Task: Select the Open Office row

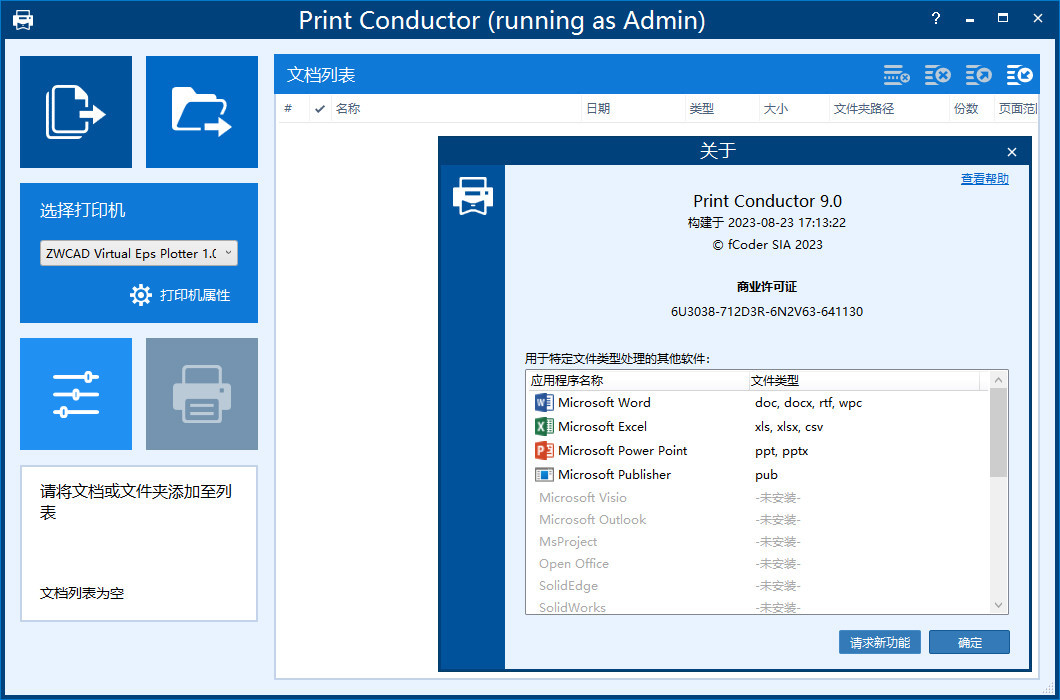Action: (x=756, y=563)
